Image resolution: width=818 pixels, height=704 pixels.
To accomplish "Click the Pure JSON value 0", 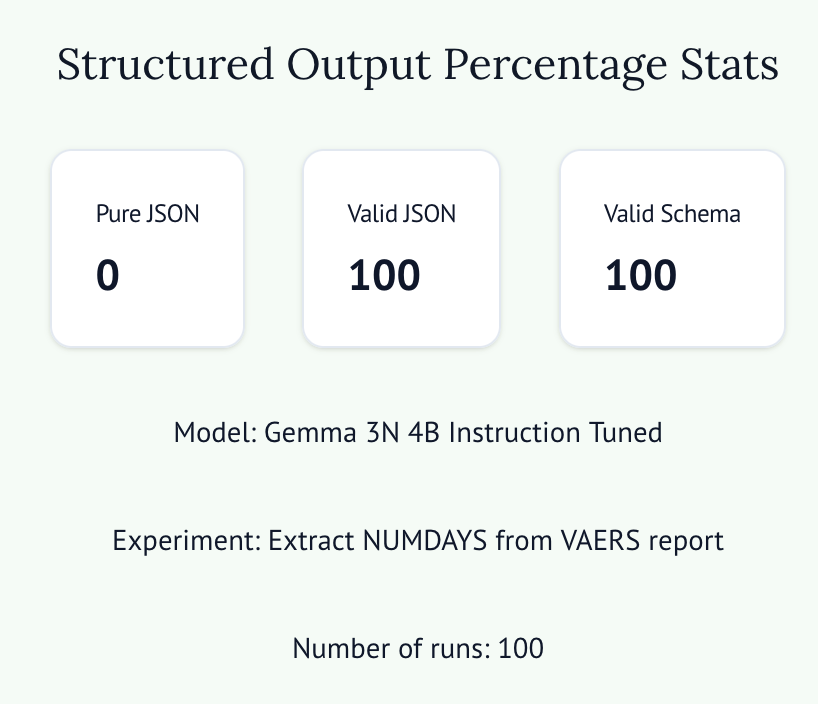I will tap(107, 275).
